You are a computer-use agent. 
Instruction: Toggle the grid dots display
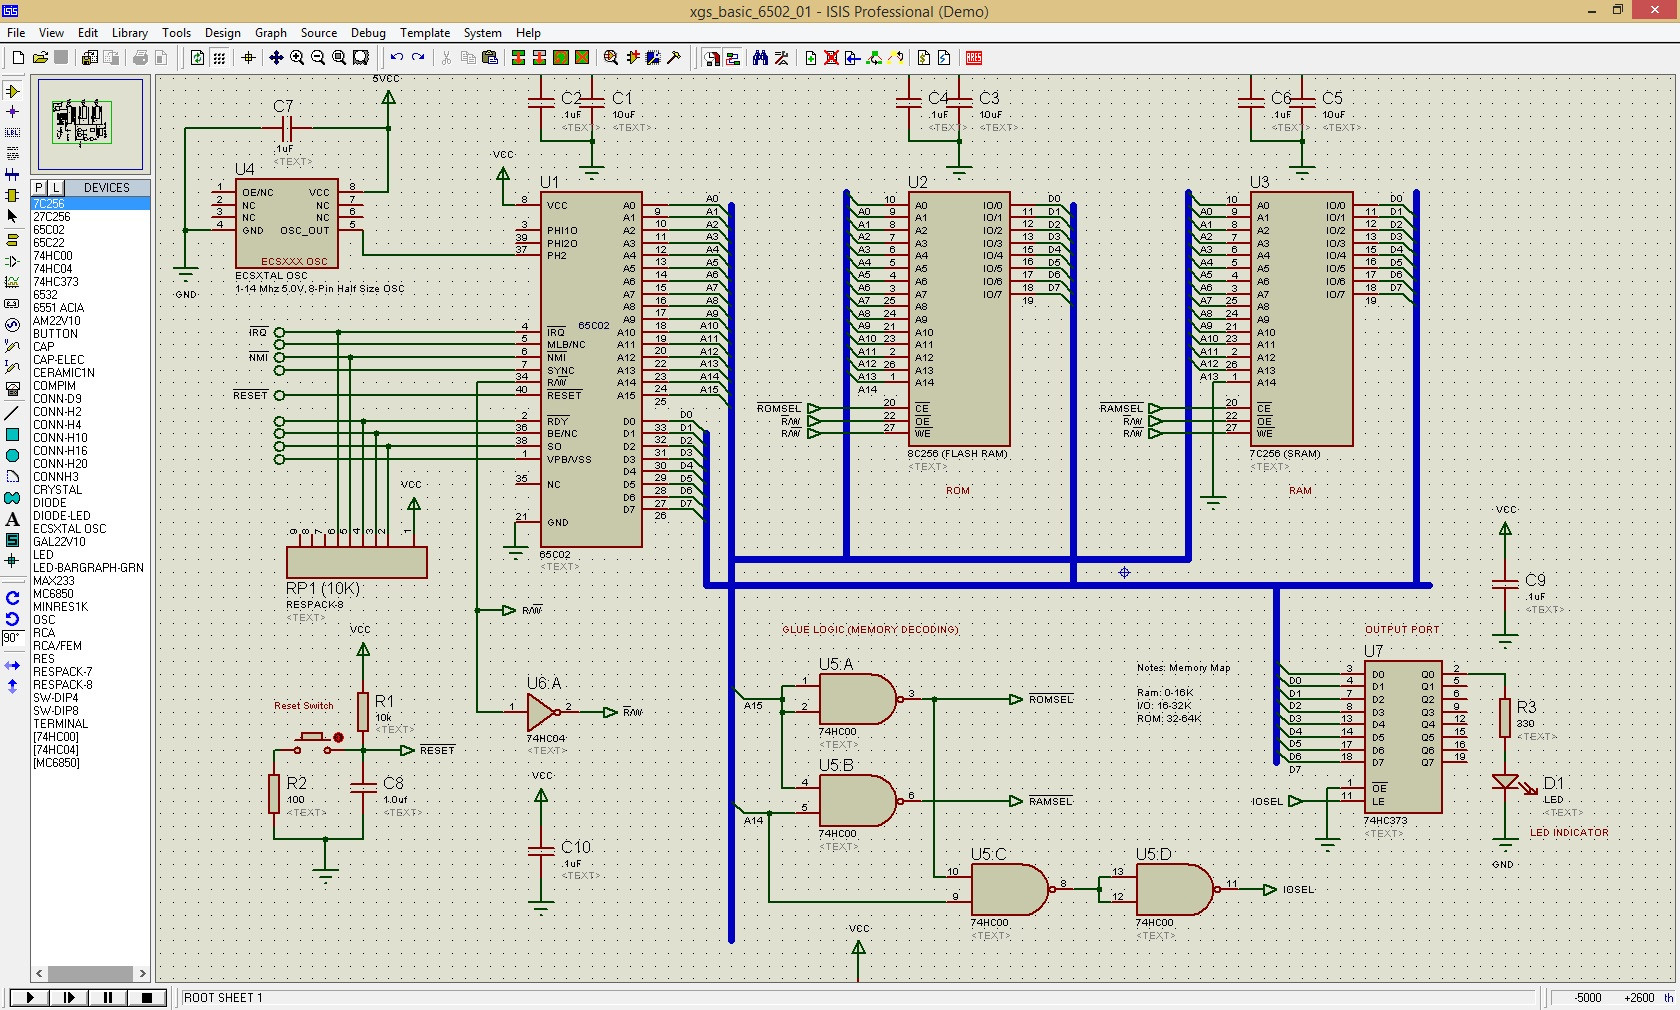(x=219, y=58)
